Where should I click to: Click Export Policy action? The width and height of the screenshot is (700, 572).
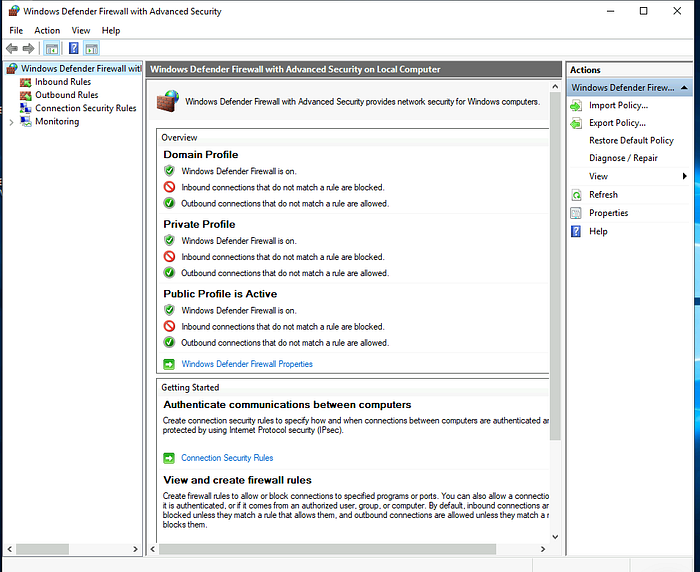pos(617,123)
